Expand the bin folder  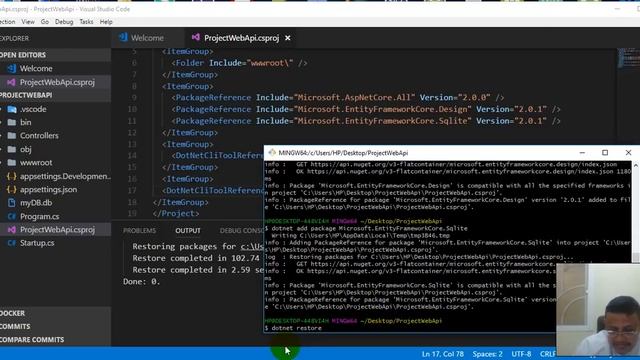pyautogui.click(x=26, y=122)
